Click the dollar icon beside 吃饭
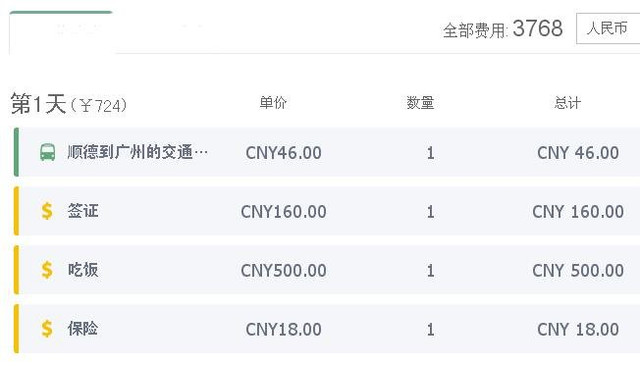640x366 pixels. pos(47,270)
